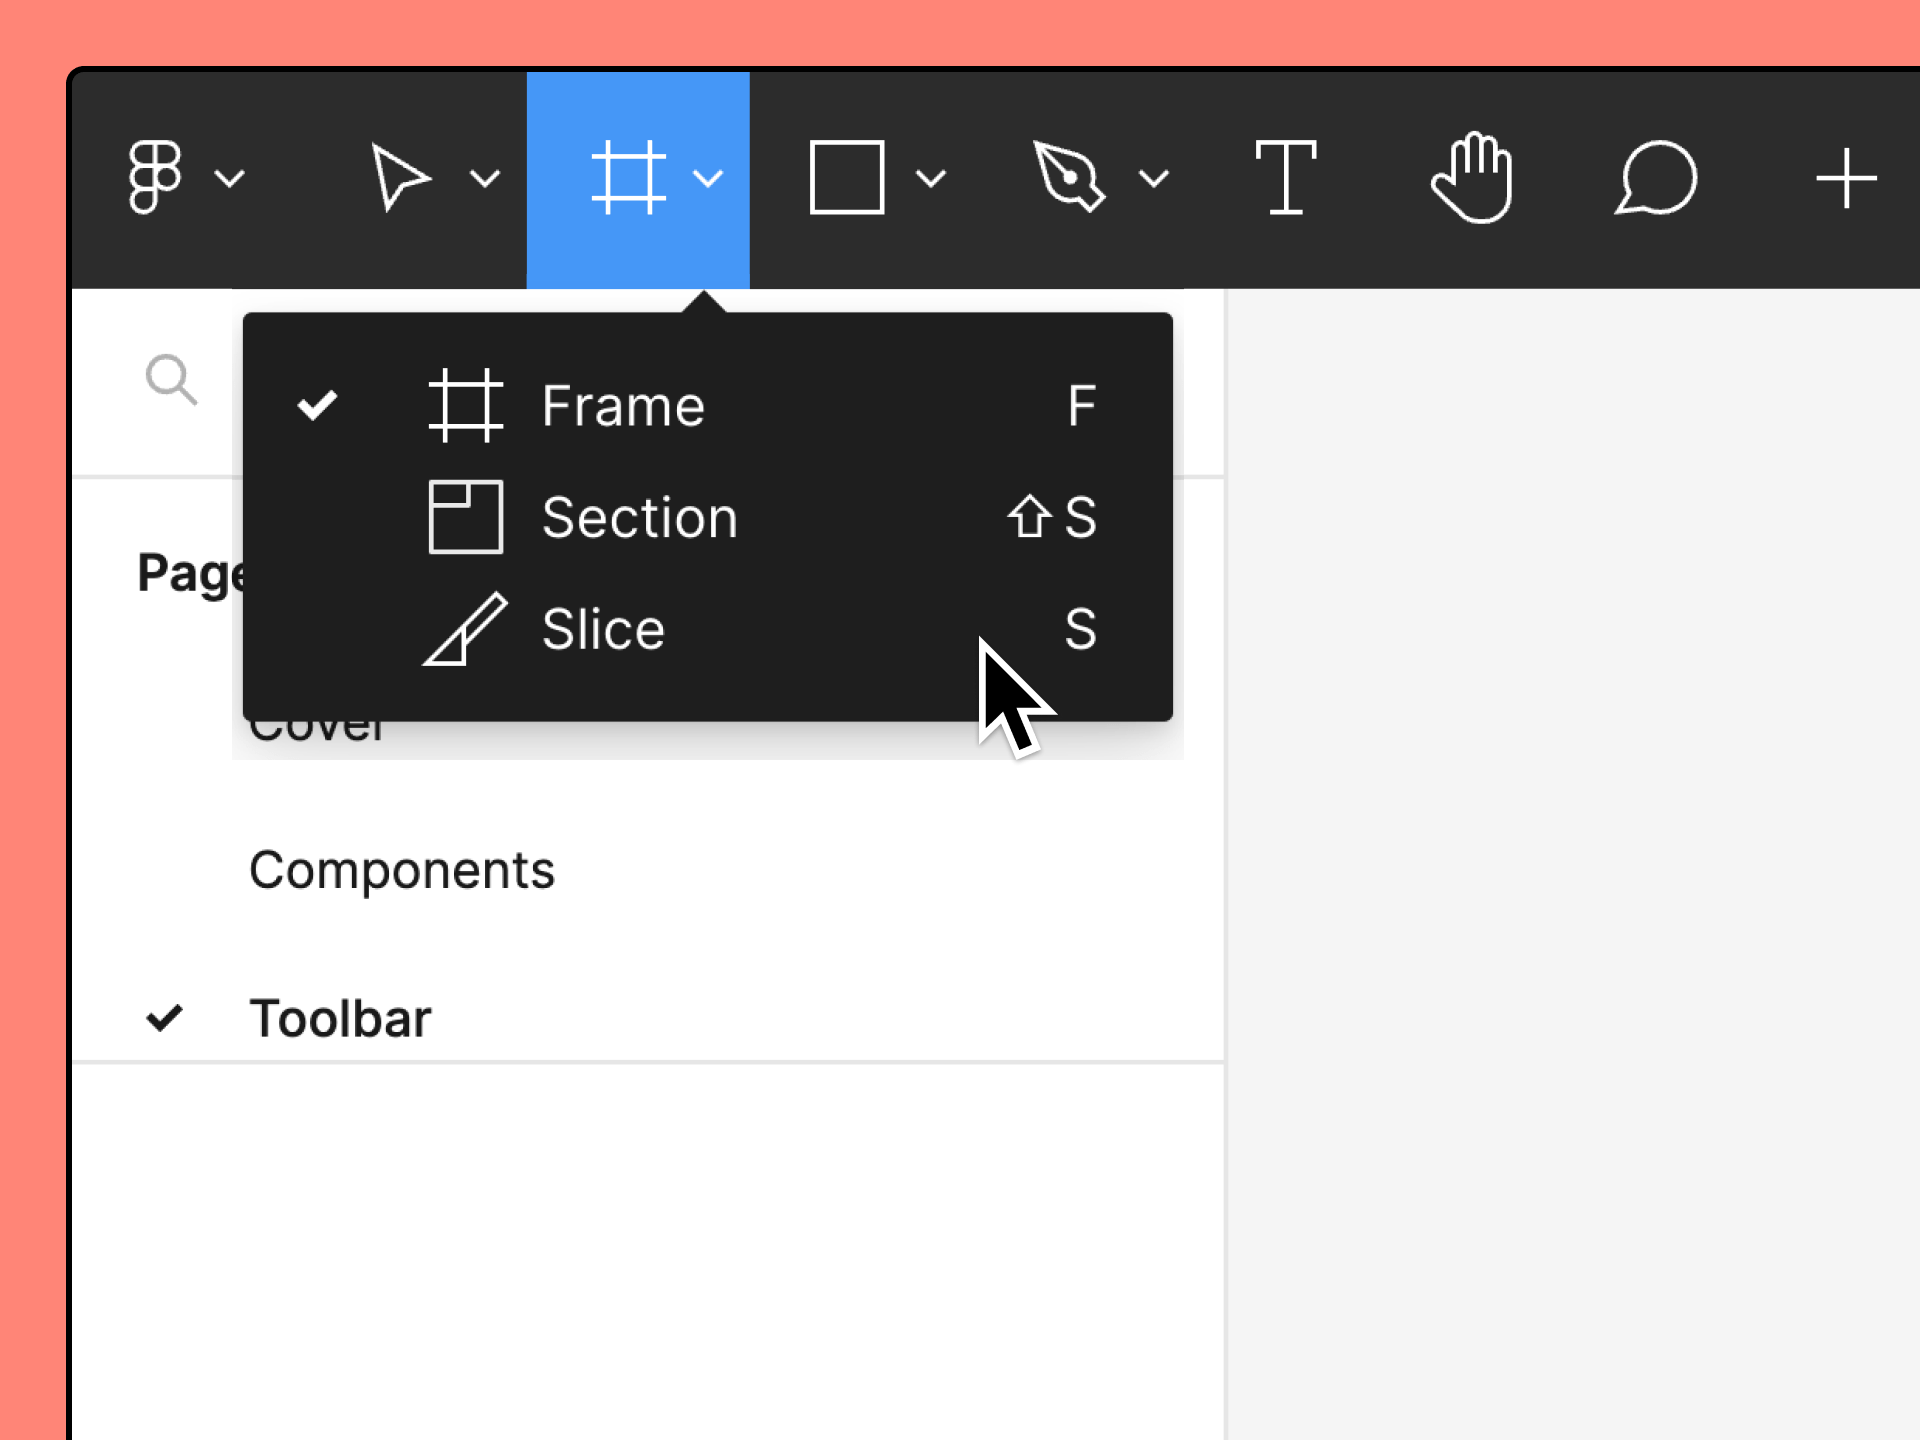Screen dimensions: 1920x1440
Task: Switch to the Components page
Action: click(x=402, y=870)
